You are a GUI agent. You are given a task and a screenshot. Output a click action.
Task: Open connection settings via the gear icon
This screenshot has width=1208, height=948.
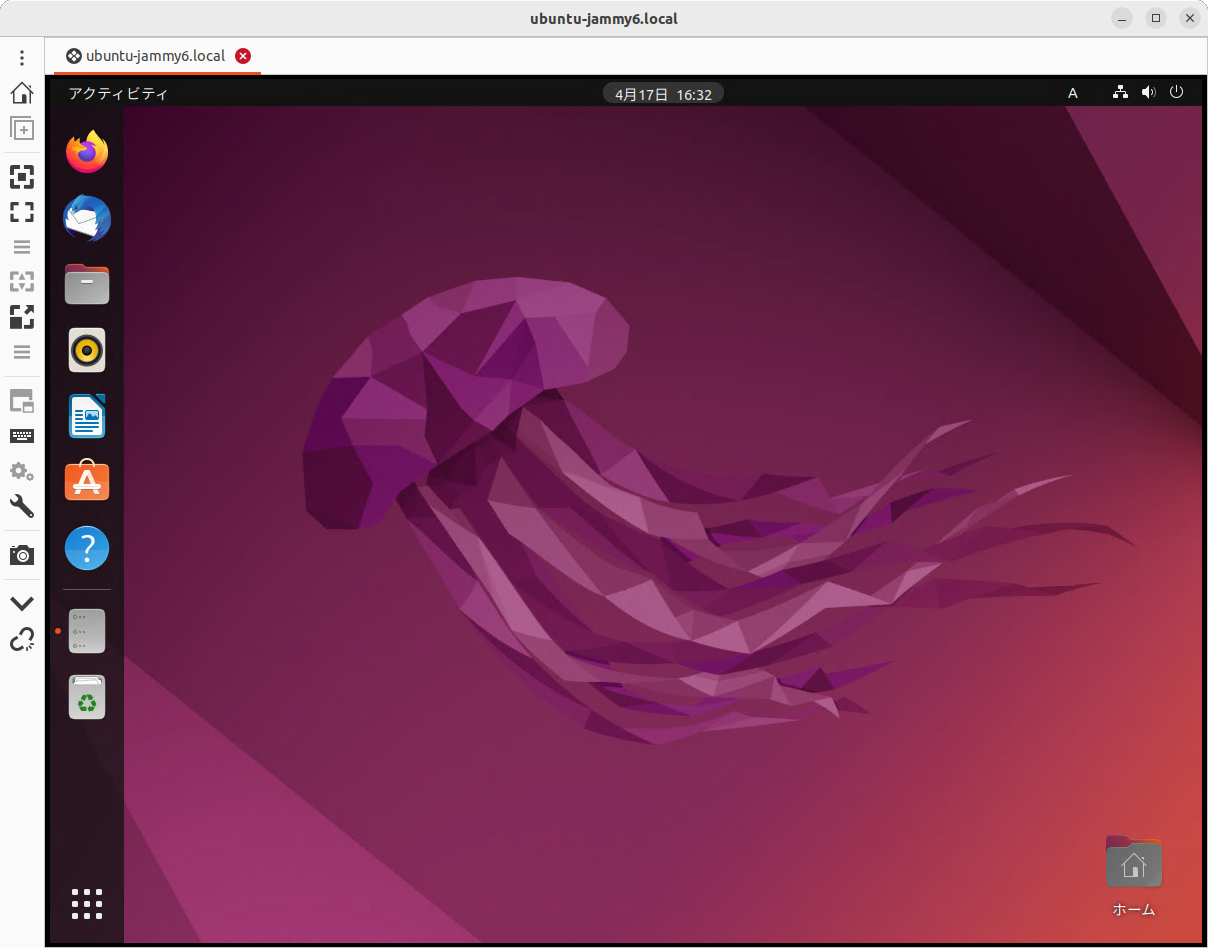(x=21, y=471)
